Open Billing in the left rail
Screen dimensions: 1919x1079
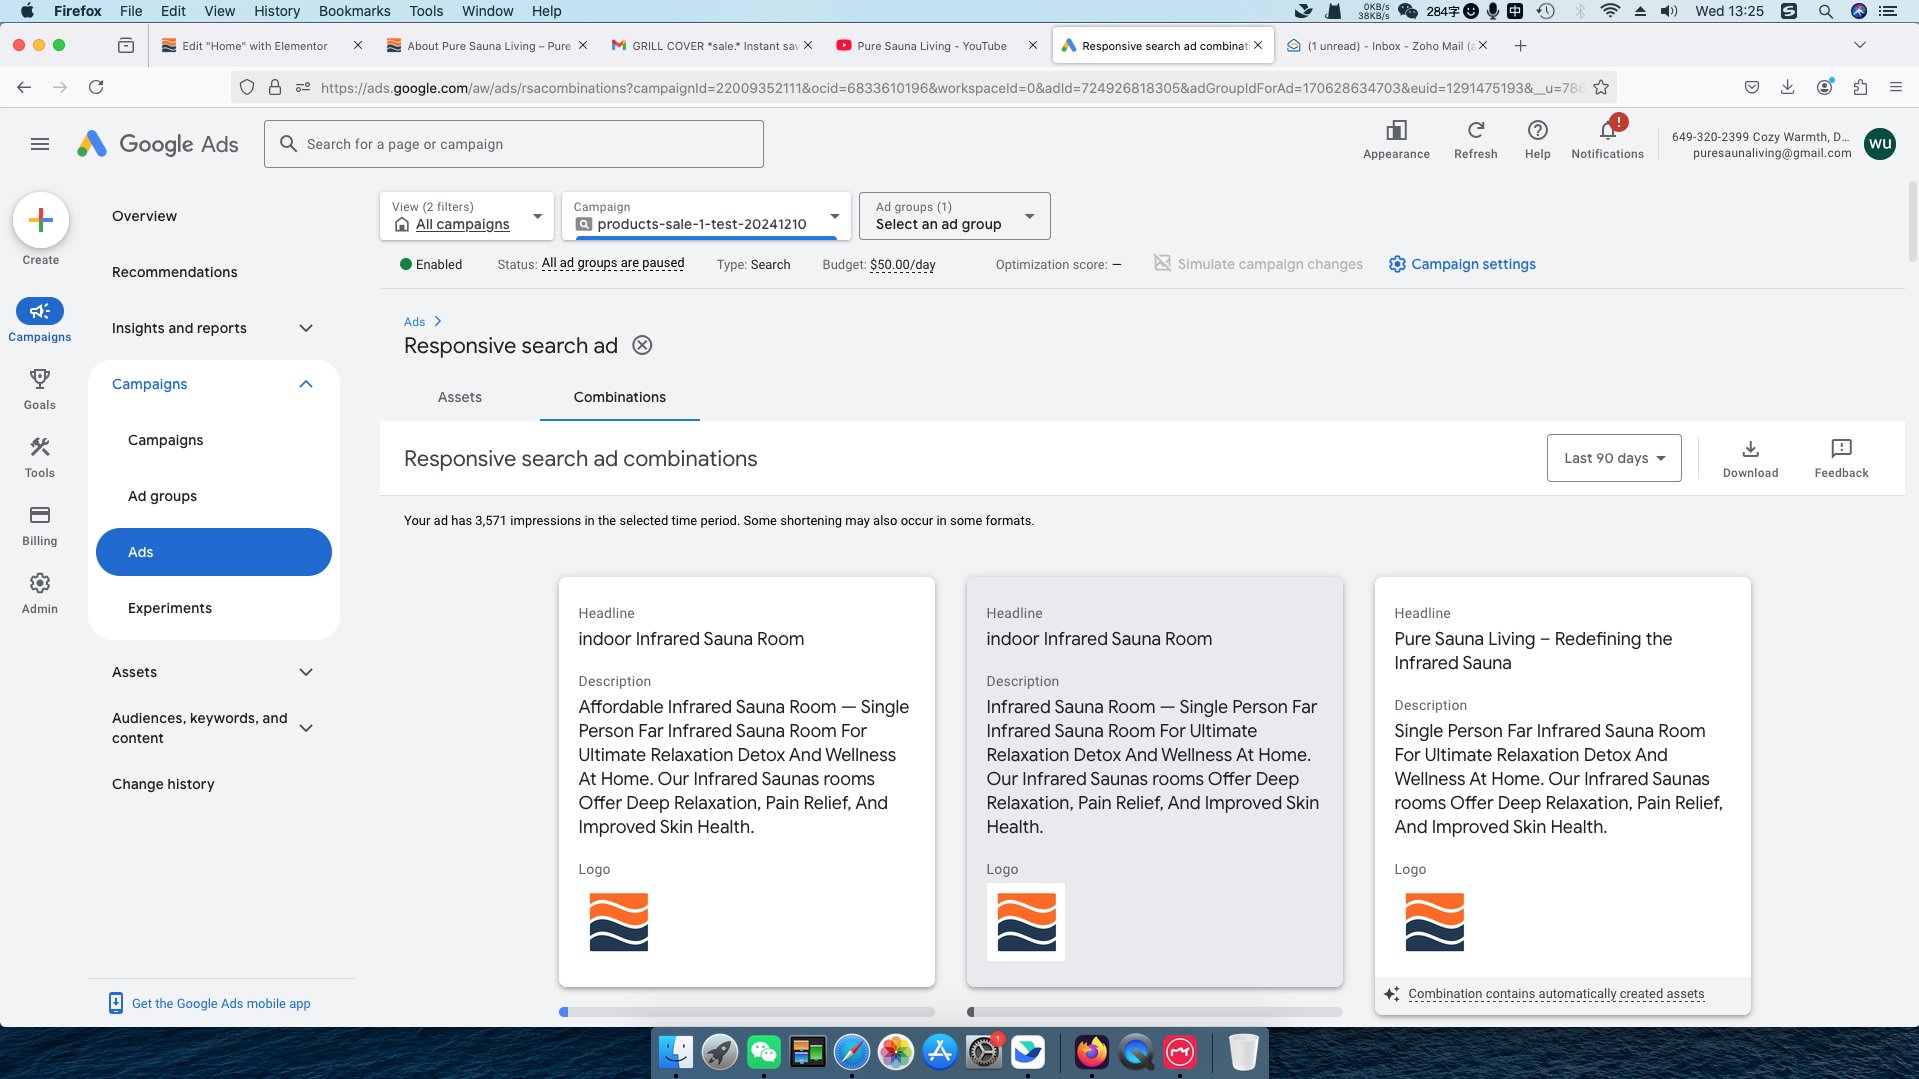(x=40, y=516)
